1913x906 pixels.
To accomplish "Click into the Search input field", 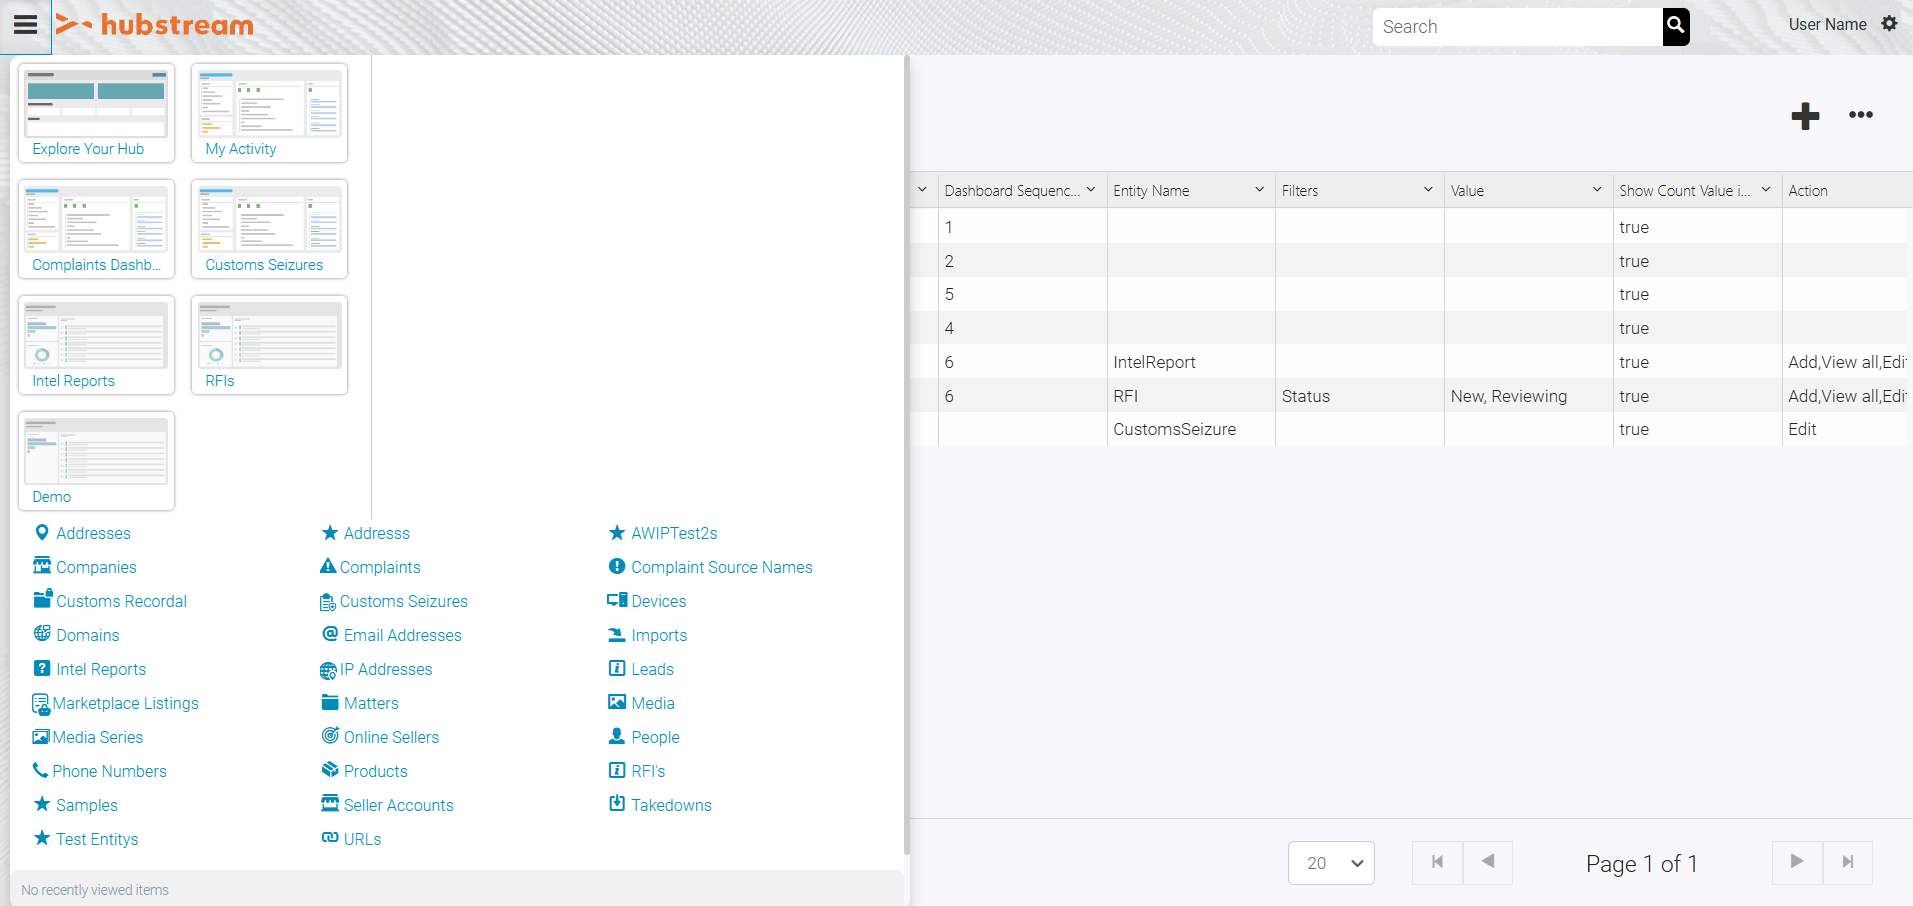I will (1515, 27).
